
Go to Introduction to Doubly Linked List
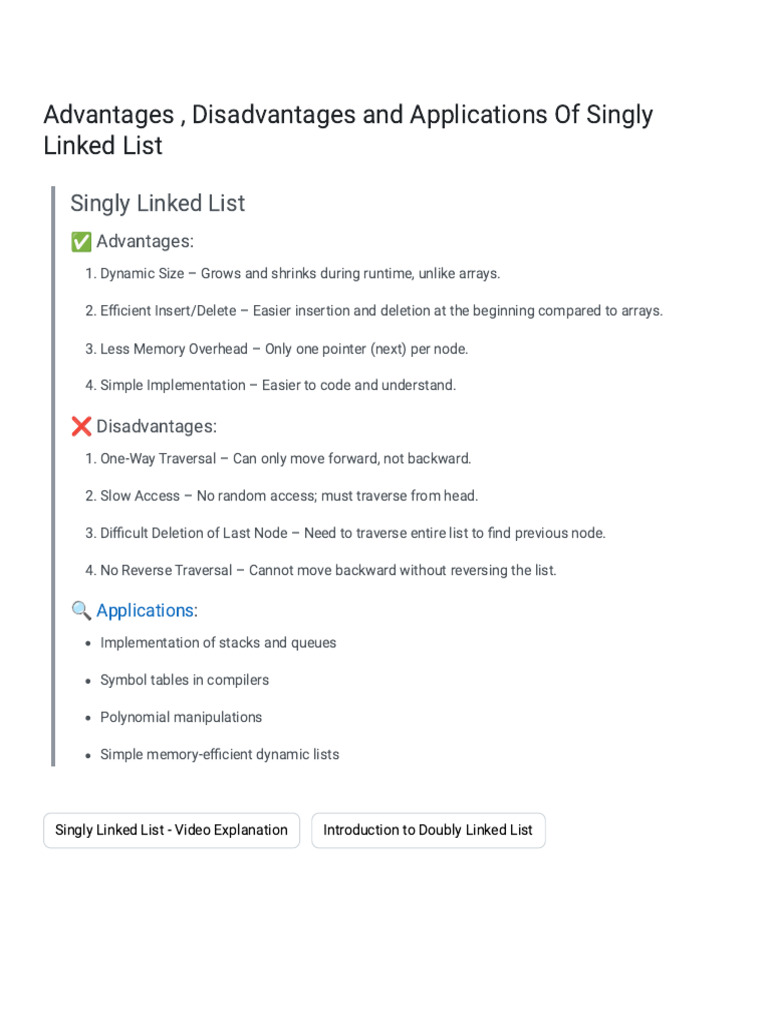click(x=428, y=830)
